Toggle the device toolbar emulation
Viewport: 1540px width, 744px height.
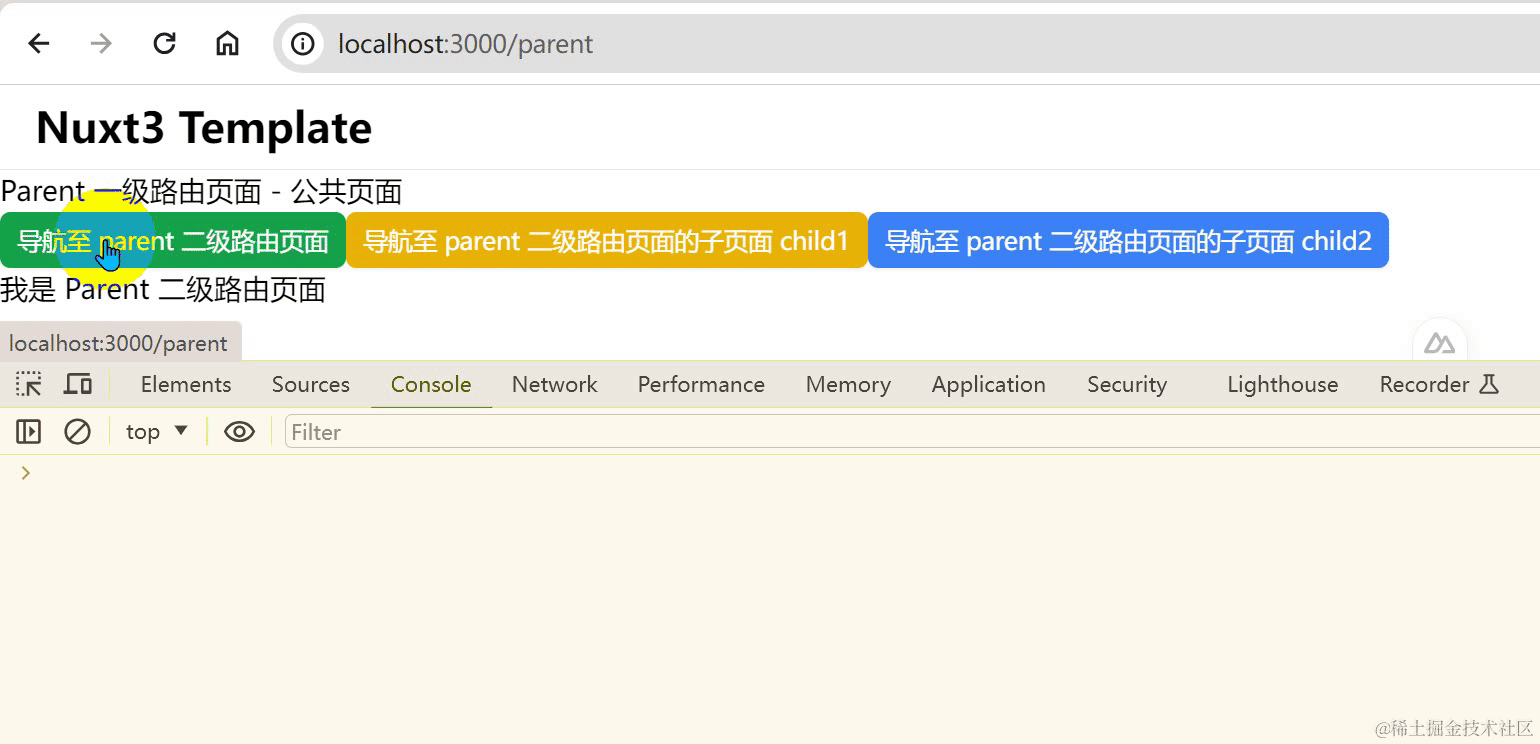click(x=78, y=384)
